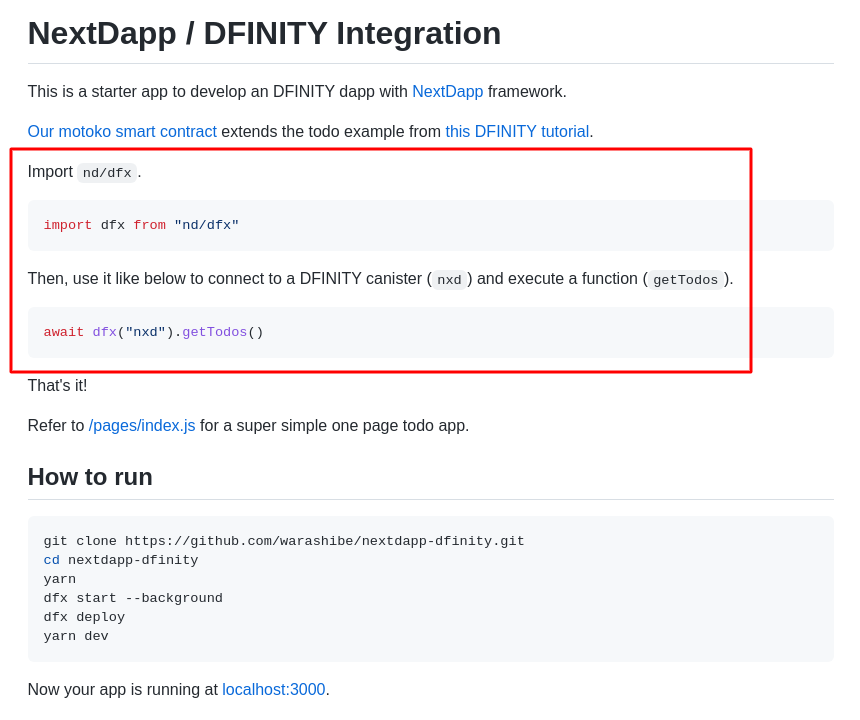The height and width of the screenshot is (720, 860).
Task: Click the 'cd nextdapp-dfinity' line
Action: point(121,560)
